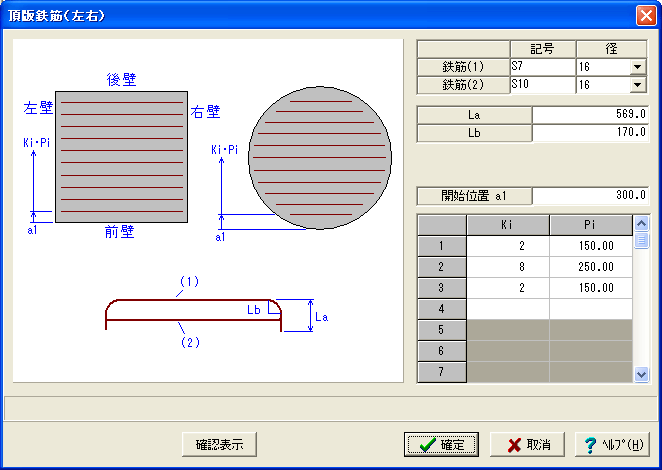This screenshot has height=470, width=662.
Task: Select the Lb value field 170.0
Action: 590,133
